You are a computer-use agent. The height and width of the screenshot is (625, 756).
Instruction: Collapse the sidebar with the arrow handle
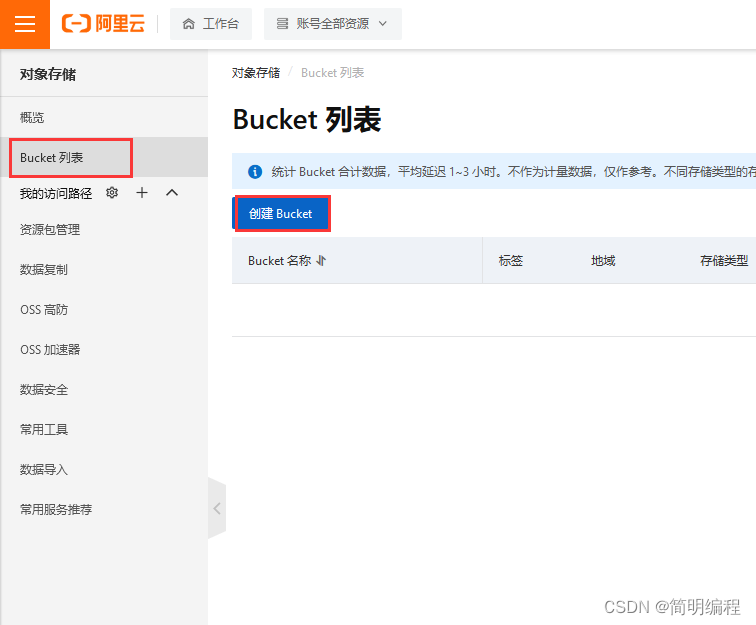point(217,508)
